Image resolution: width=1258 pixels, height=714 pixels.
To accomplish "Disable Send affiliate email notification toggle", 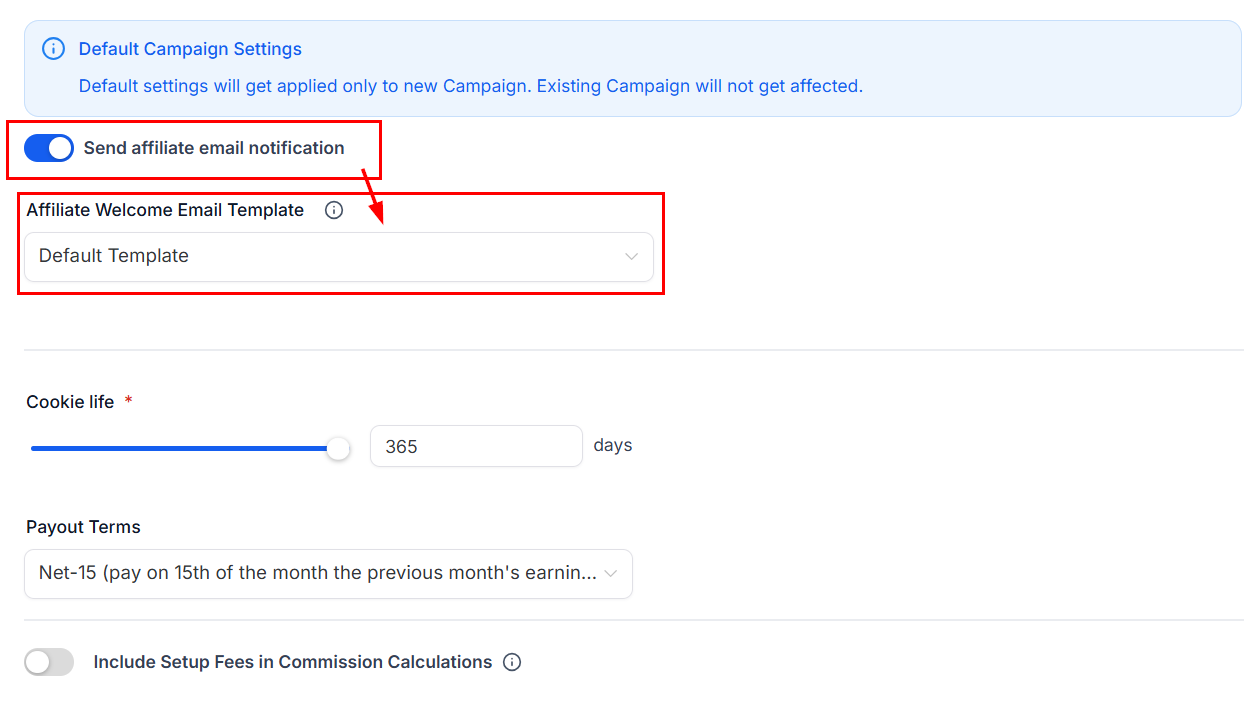I will 49,148.
